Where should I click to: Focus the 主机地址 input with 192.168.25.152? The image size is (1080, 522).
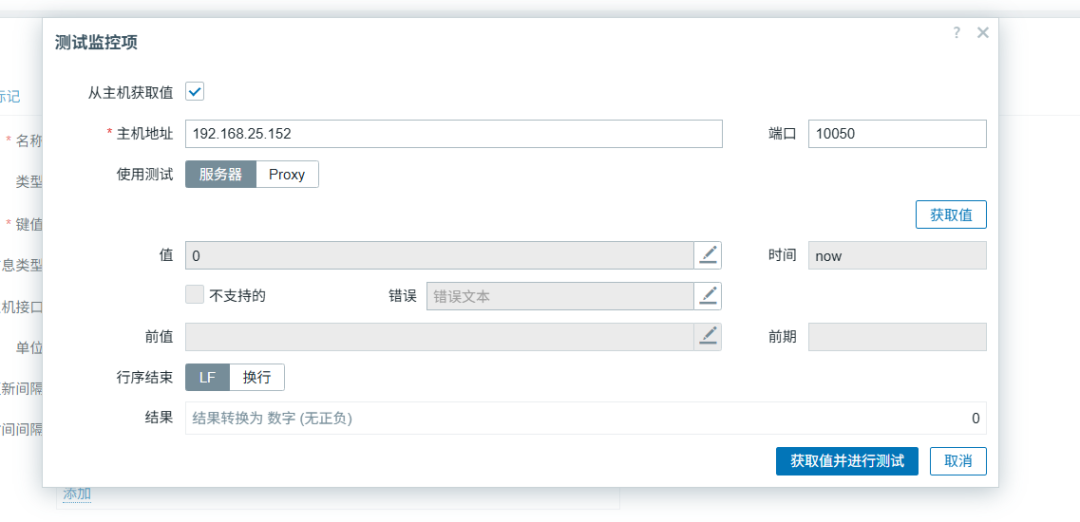[x=454, y=134]
